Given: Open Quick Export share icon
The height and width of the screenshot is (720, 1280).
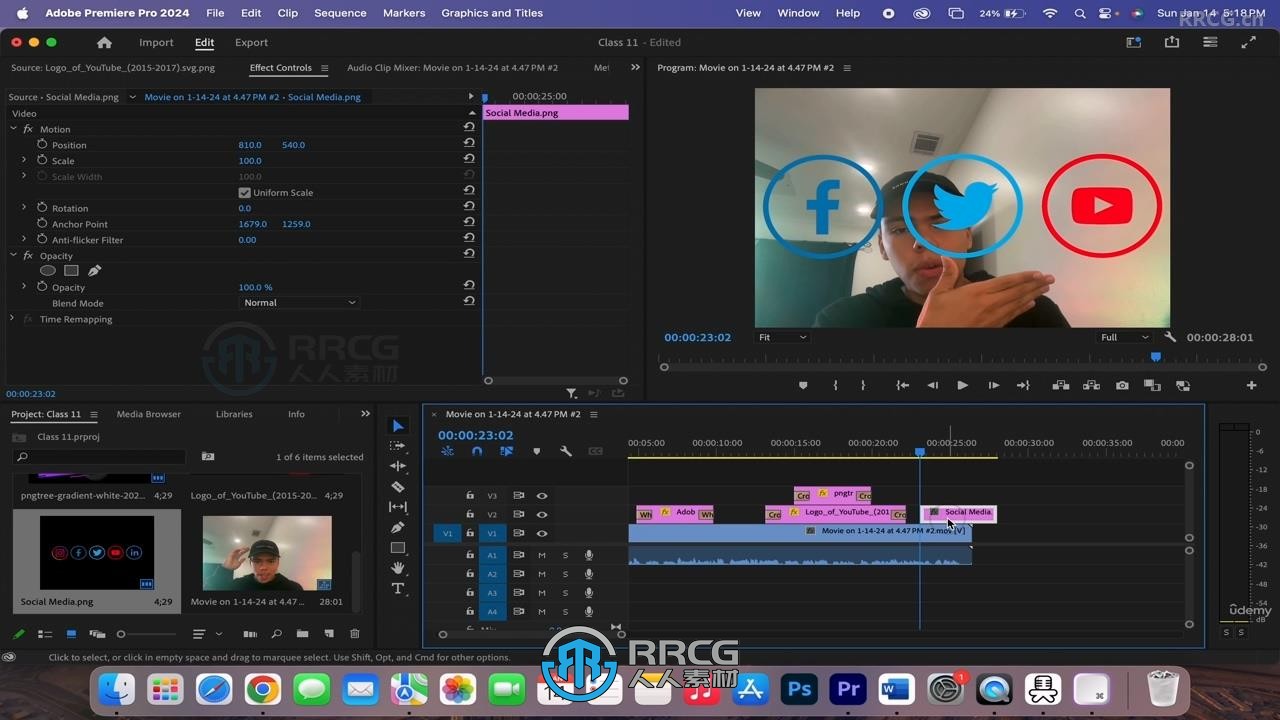Looking at the screenshot, I should [1171, 43].
